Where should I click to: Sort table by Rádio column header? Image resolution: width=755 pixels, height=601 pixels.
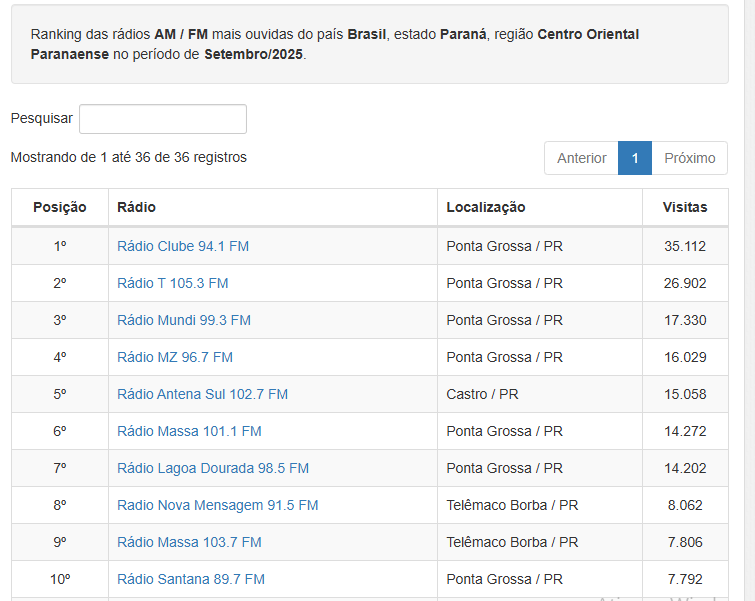[137, 207]
